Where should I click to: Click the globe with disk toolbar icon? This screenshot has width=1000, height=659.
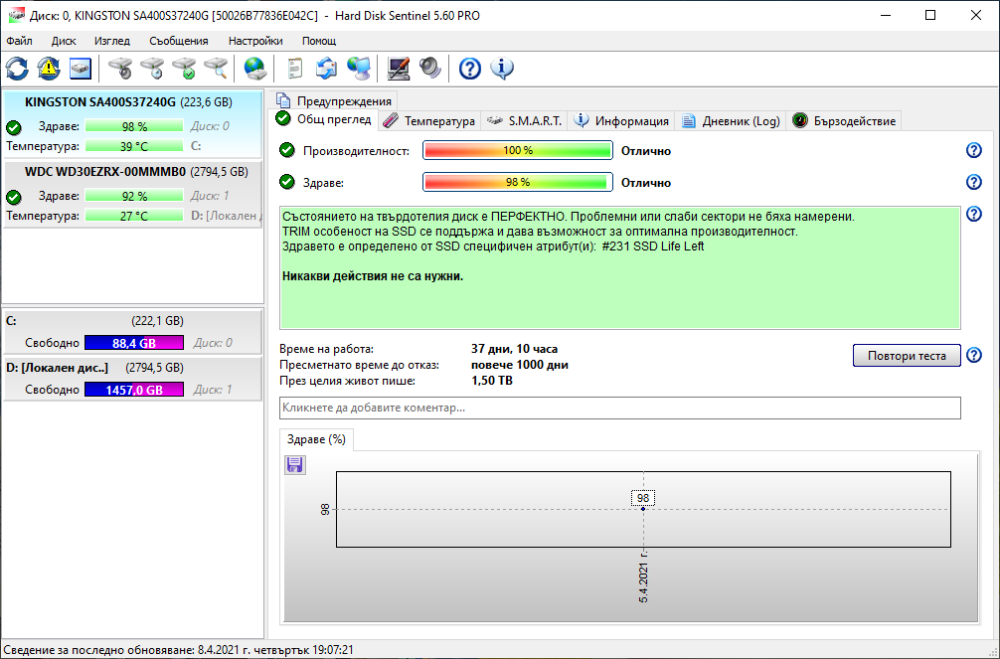coord(255,68)
